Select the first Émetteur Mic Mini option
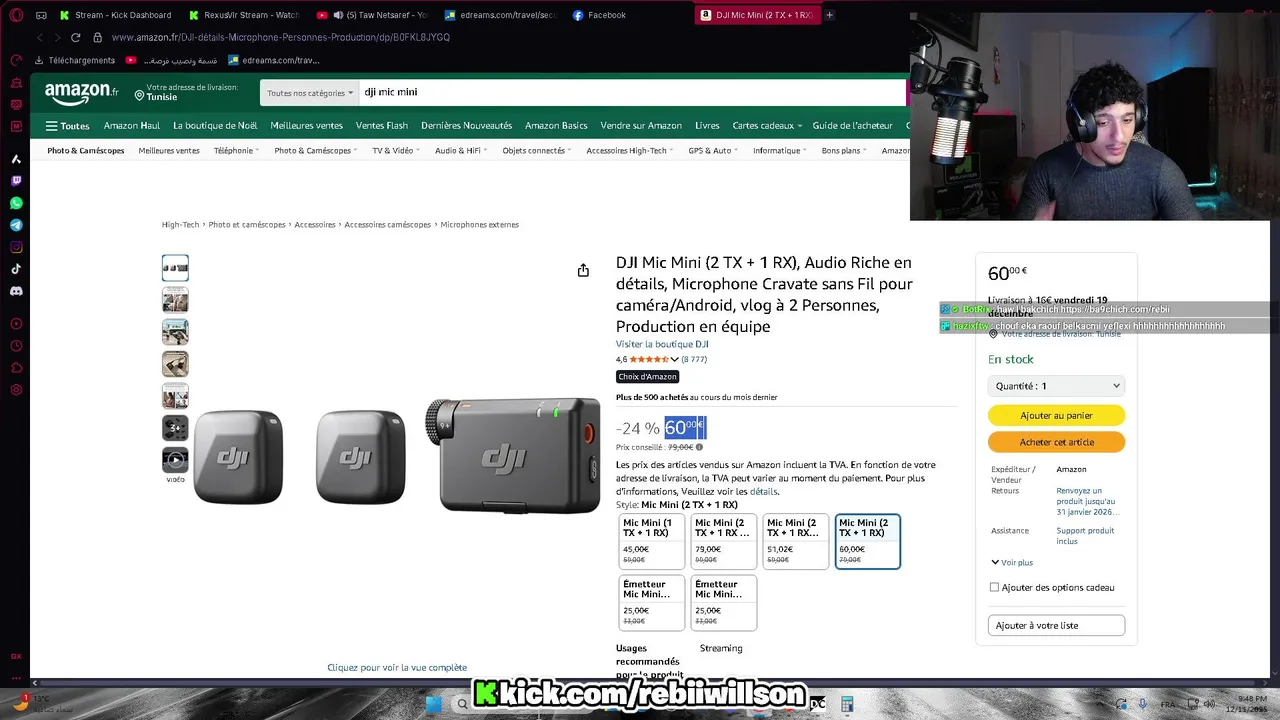 pyautogui.click(x=652, y=603)
